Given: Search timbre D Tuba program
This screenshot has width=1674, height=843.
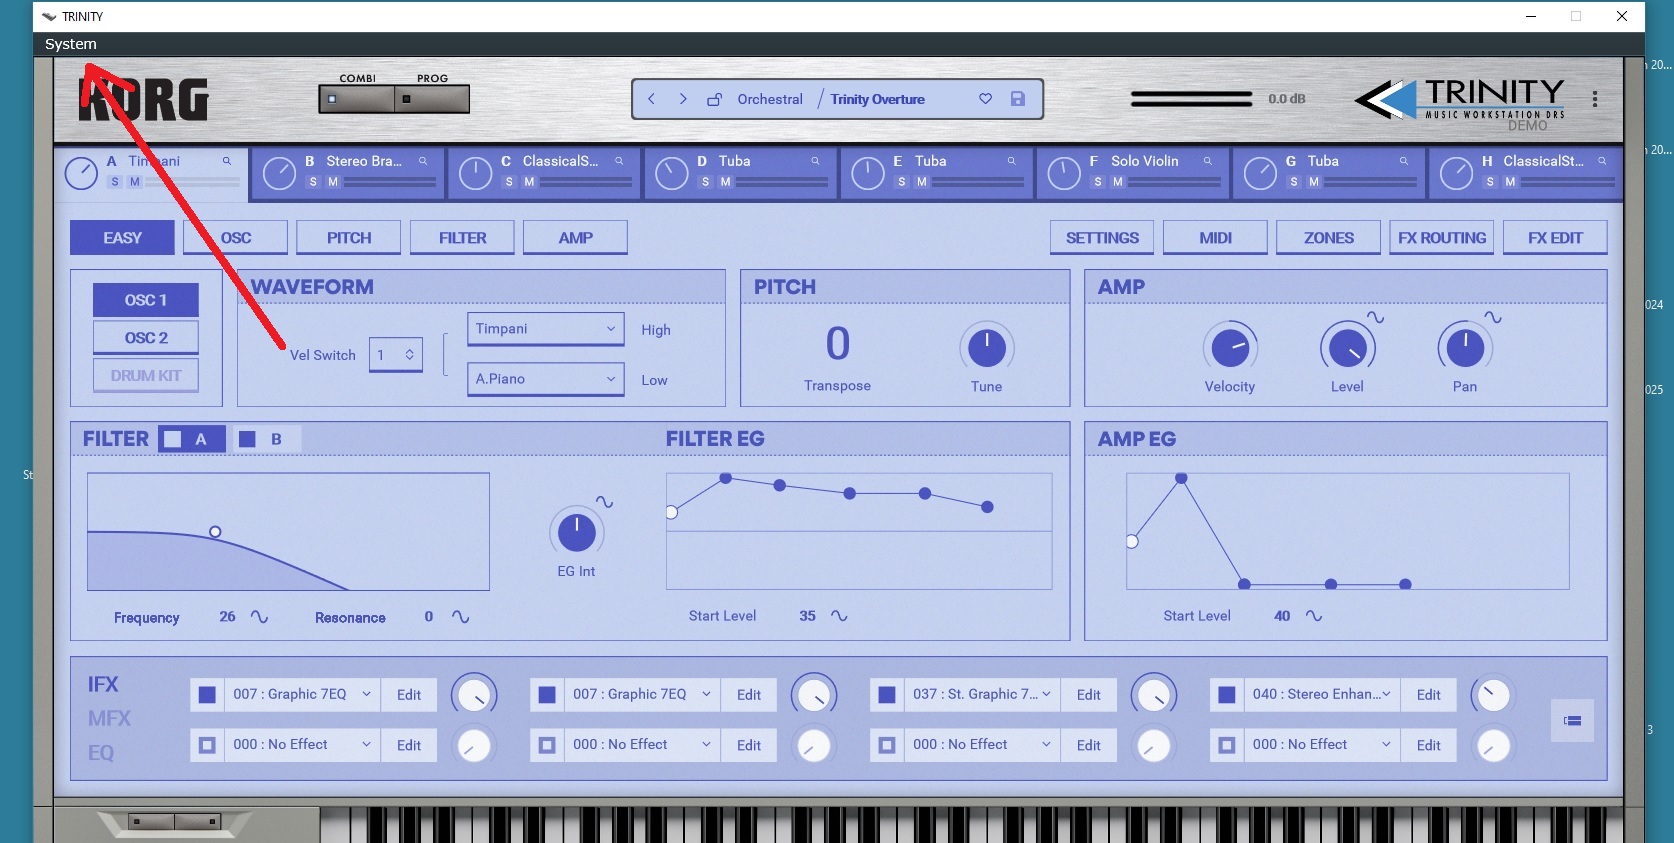Looking at the screenshot, I should point(815,161).
